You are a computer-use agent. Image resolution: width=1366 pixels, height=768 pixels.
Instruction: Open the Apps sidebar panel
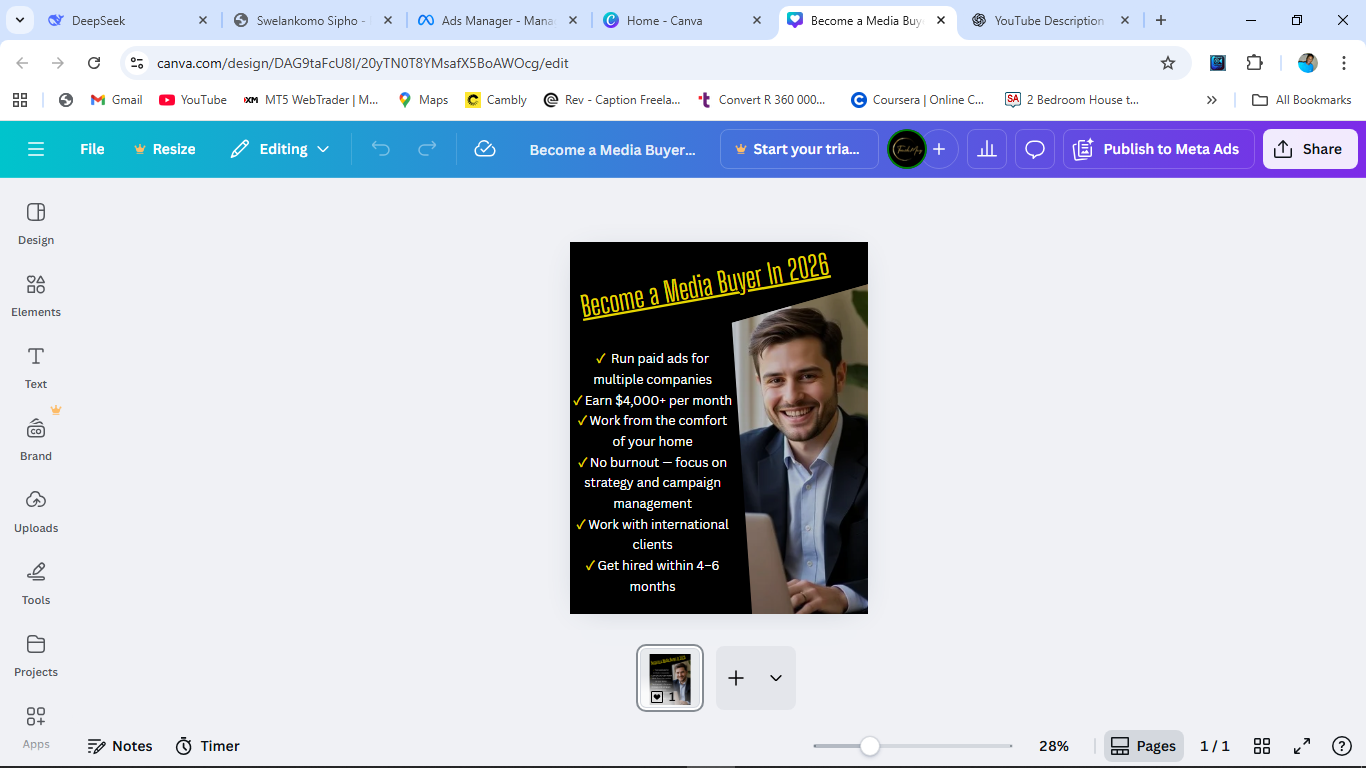(x=36, y=727)
